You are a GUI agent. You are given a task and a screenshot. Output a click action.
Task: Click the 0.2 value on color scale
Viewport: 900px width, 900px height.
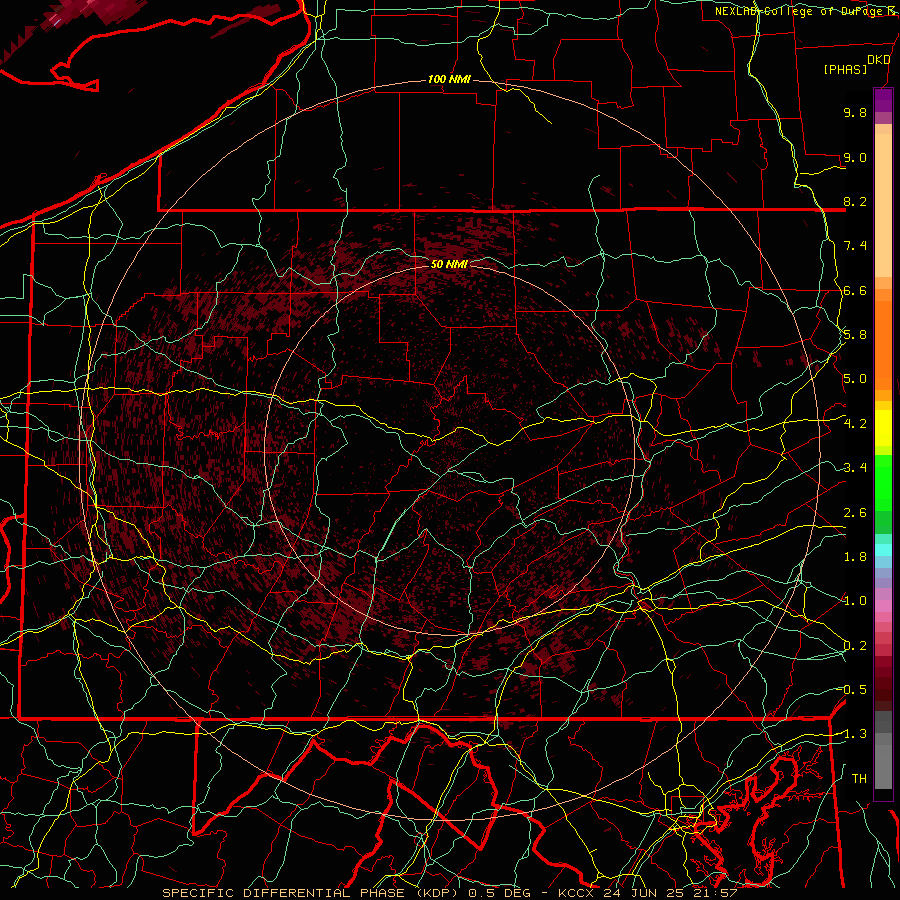855,646
